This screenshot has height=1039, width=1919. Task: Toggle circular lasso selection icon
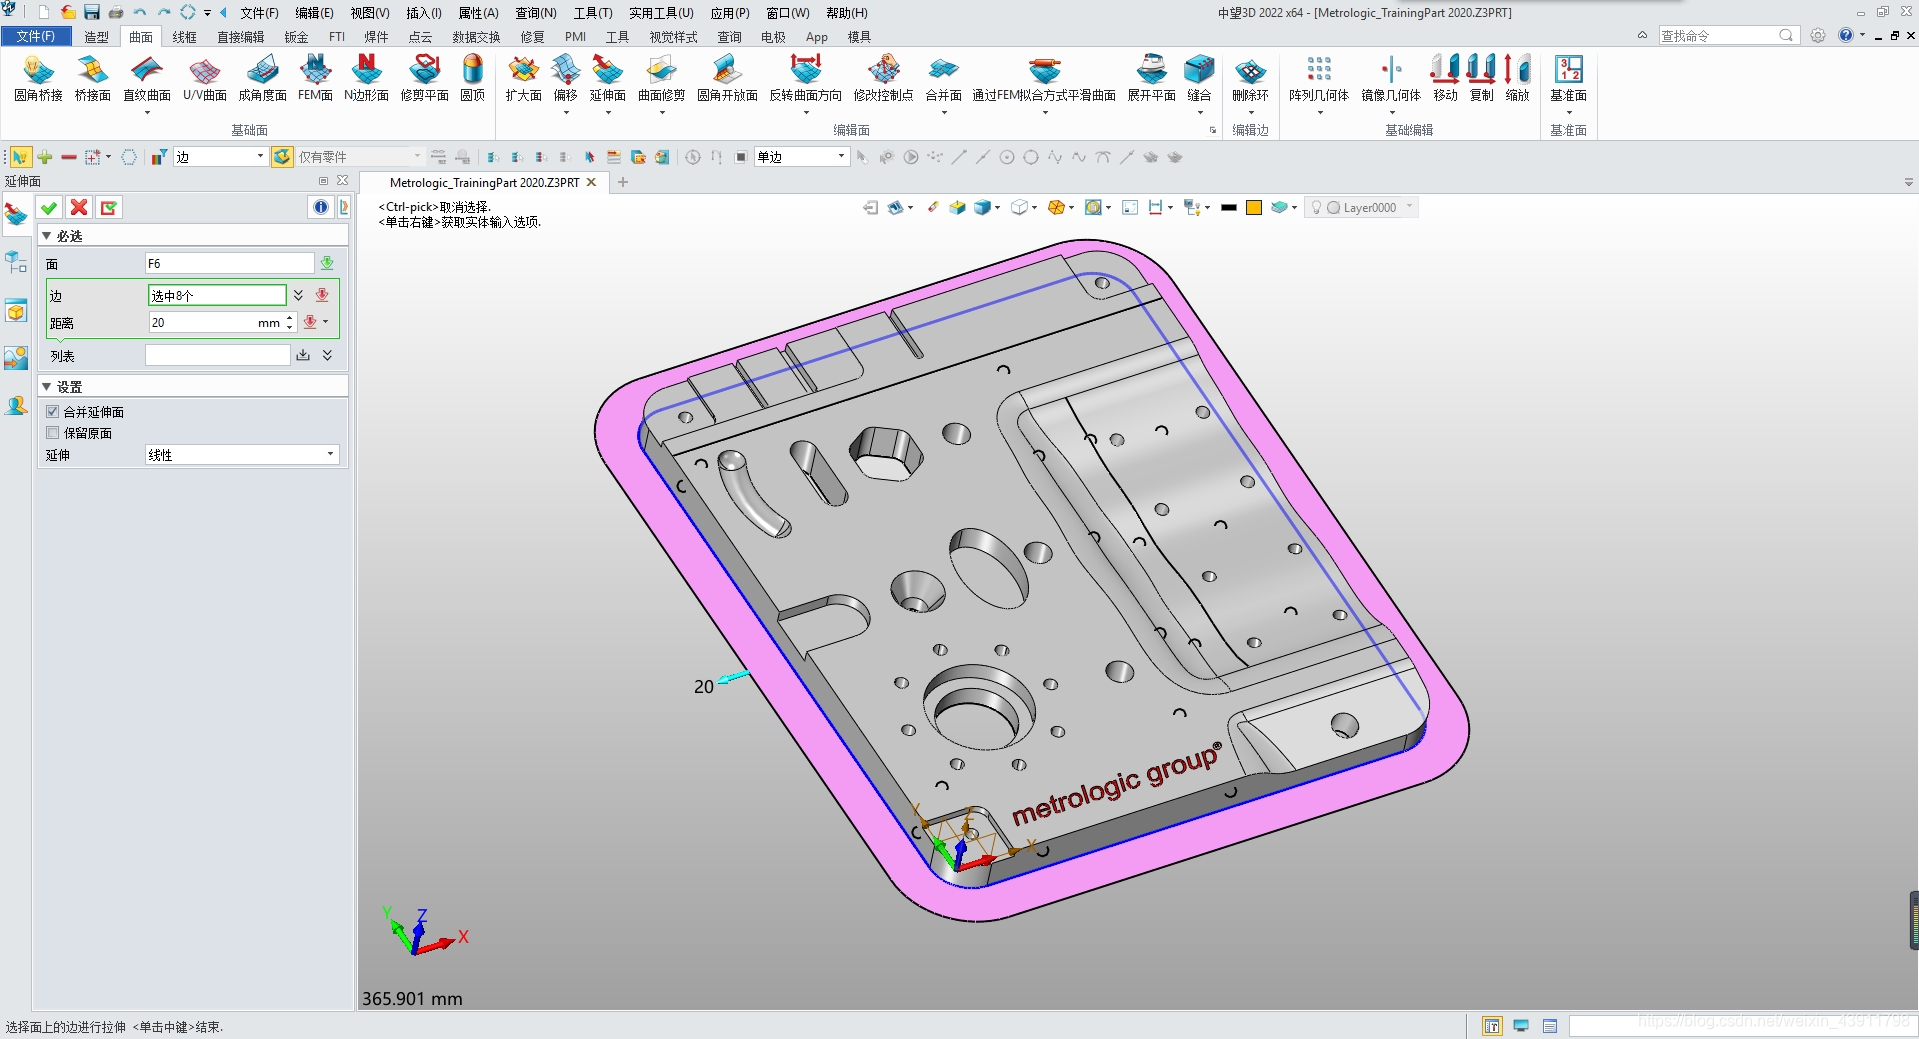129,157
